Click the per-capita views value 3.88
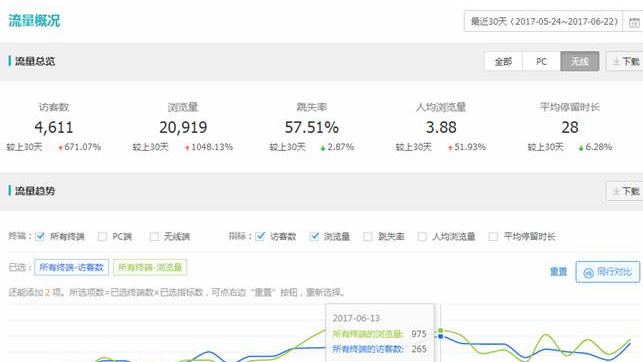This screenshot has width=643, height=362. pos(441,127)
